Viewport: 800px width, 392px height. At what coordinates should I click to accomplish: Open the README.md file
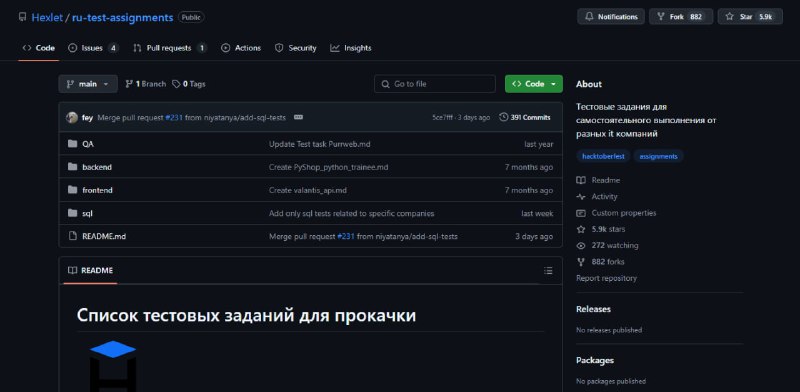tap(104, 237)
